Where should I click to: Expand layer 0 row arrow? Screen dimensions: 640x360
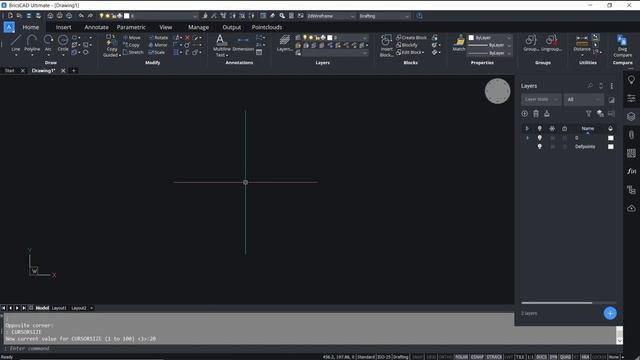[527, 138]
